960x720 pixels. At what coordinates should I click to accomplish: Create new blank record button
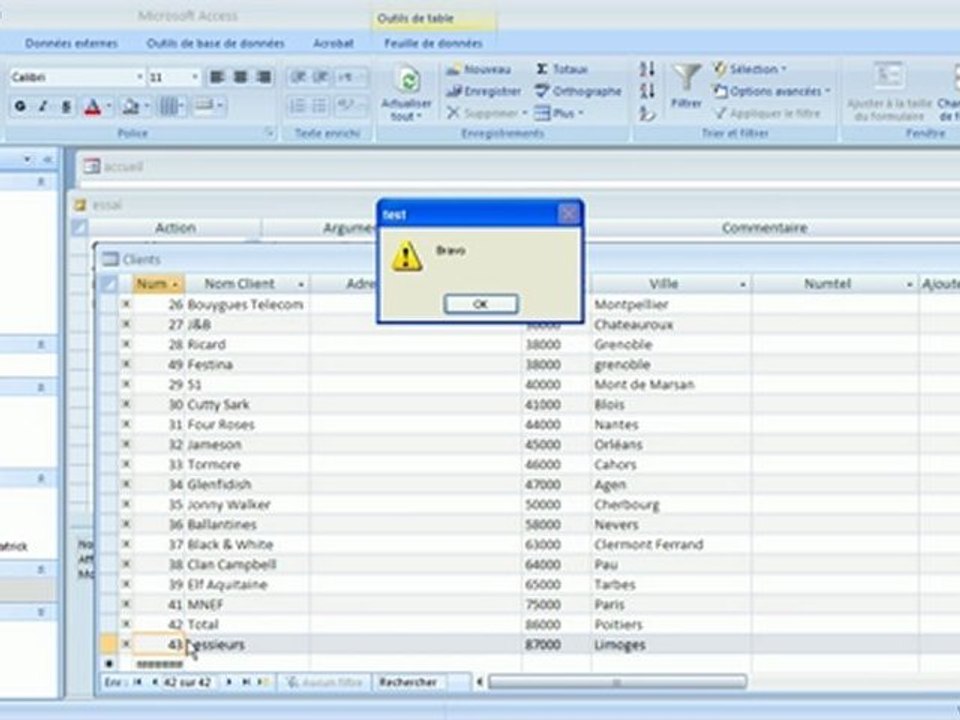(262, 681)
